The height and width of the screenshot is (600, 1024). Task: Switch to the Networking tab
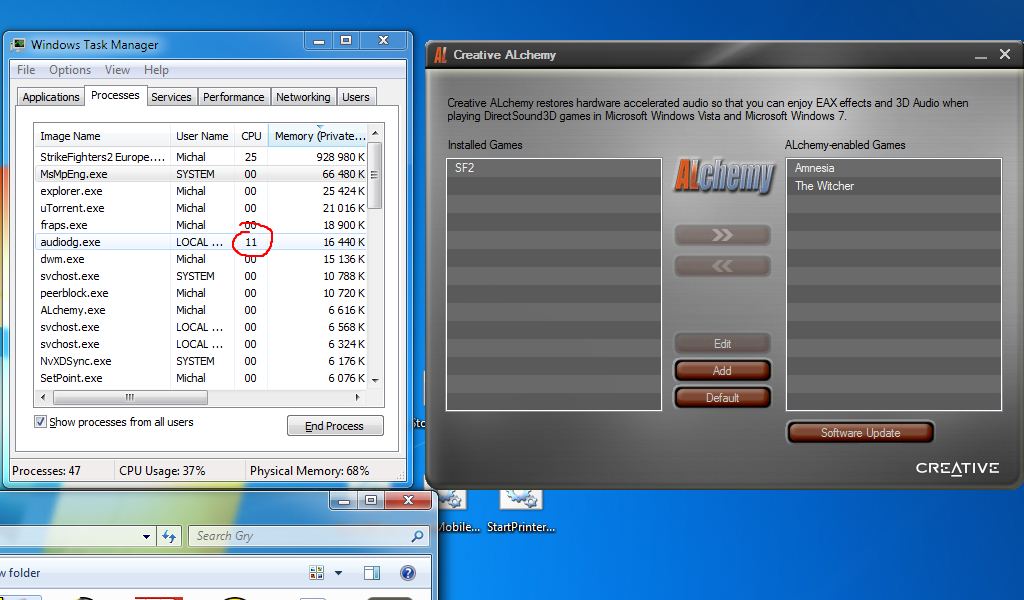(303, 97)
